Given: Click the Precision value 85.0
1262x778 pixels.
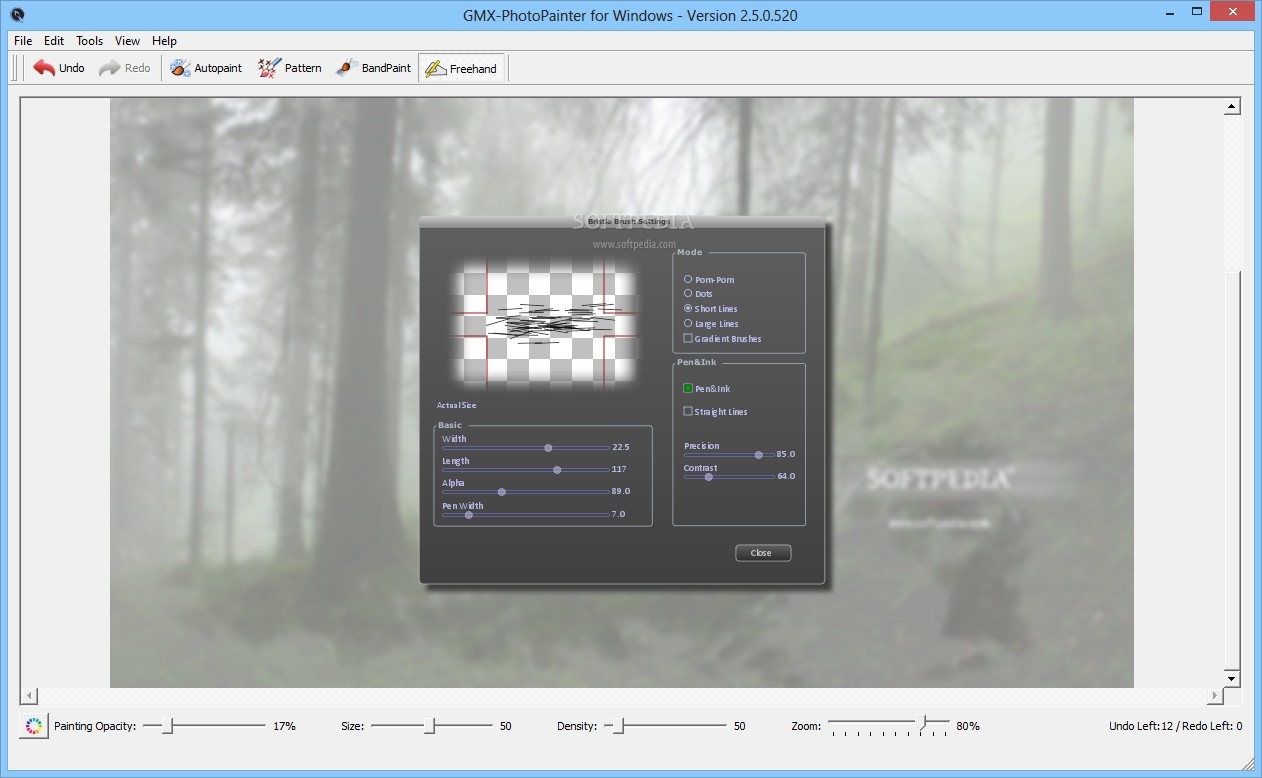Looking at the screenshot, I should point(786,454).
